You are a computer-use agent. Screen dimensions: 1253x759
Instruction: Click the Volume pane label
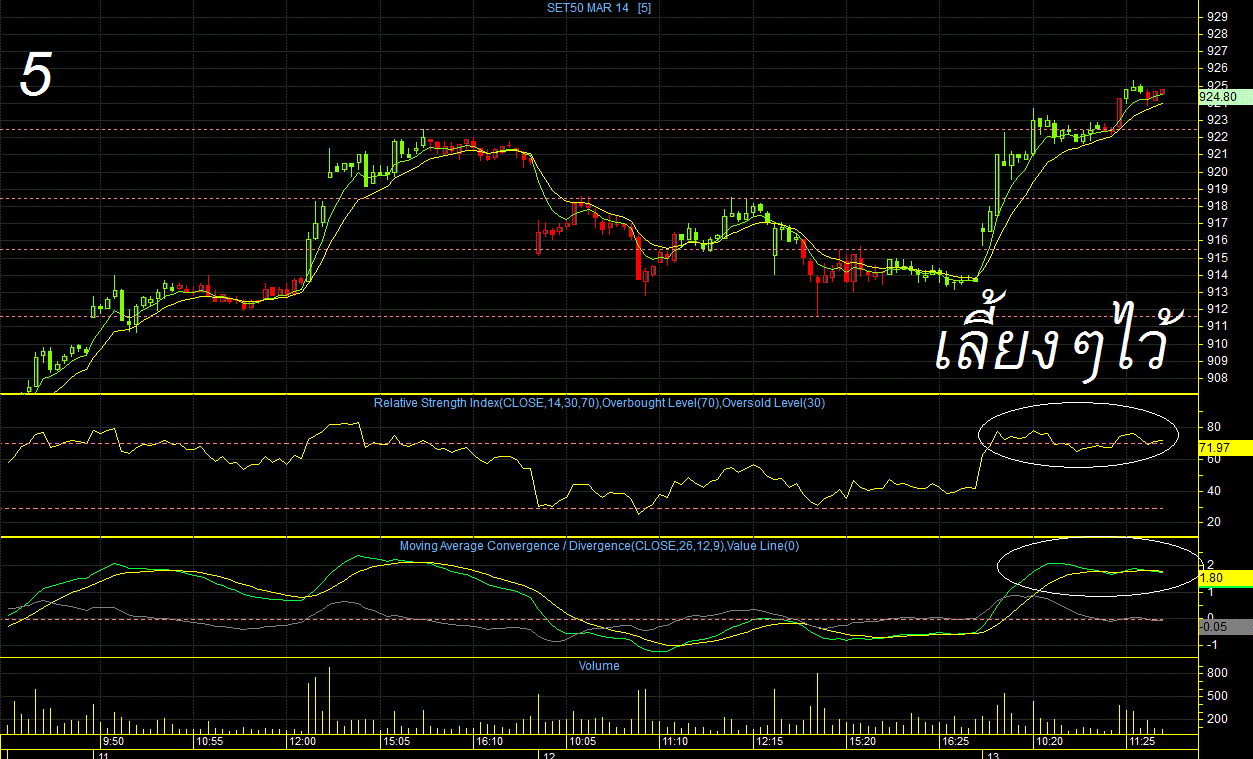pyautogui.click(x=599, y=666)
